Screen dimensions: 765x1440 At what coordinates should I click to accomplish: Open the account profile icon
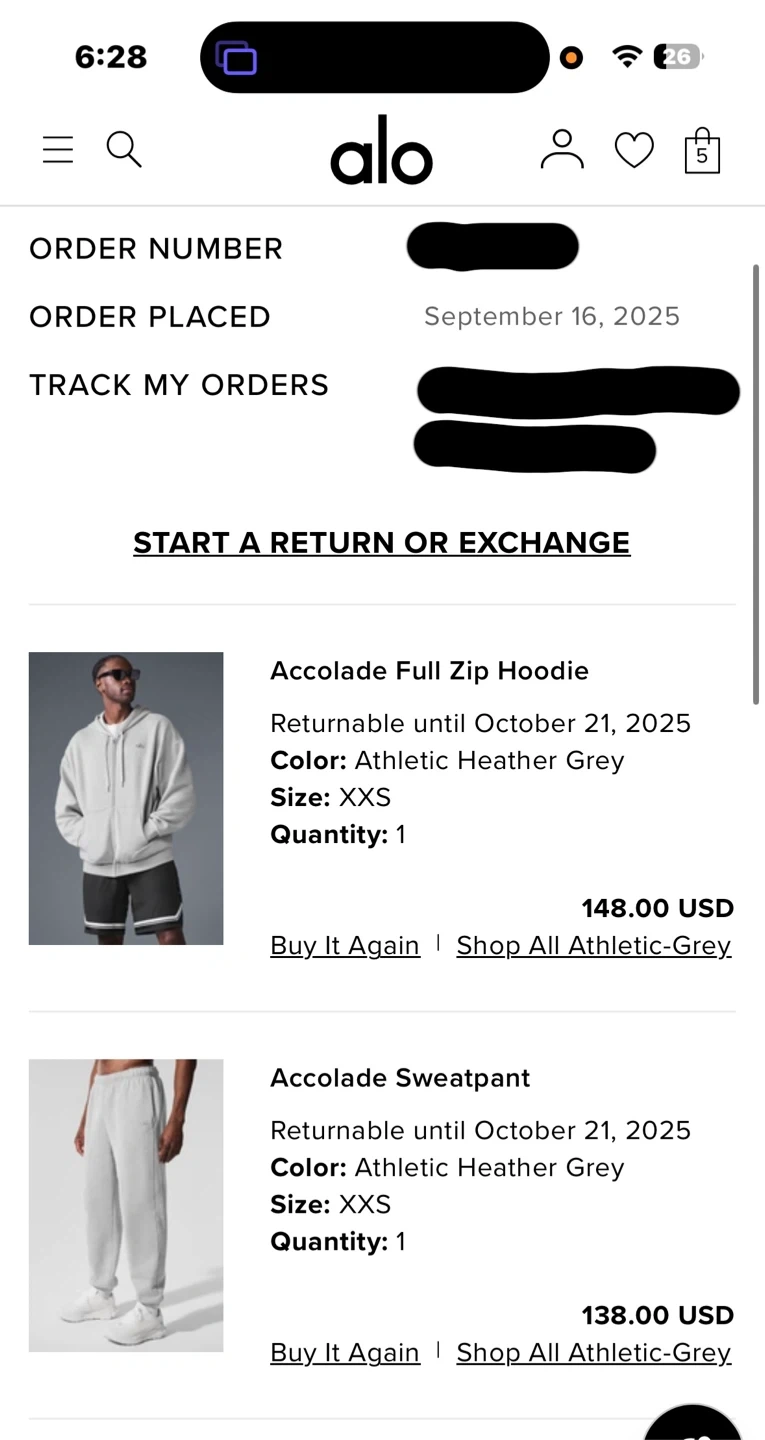(x=562, y=150)
